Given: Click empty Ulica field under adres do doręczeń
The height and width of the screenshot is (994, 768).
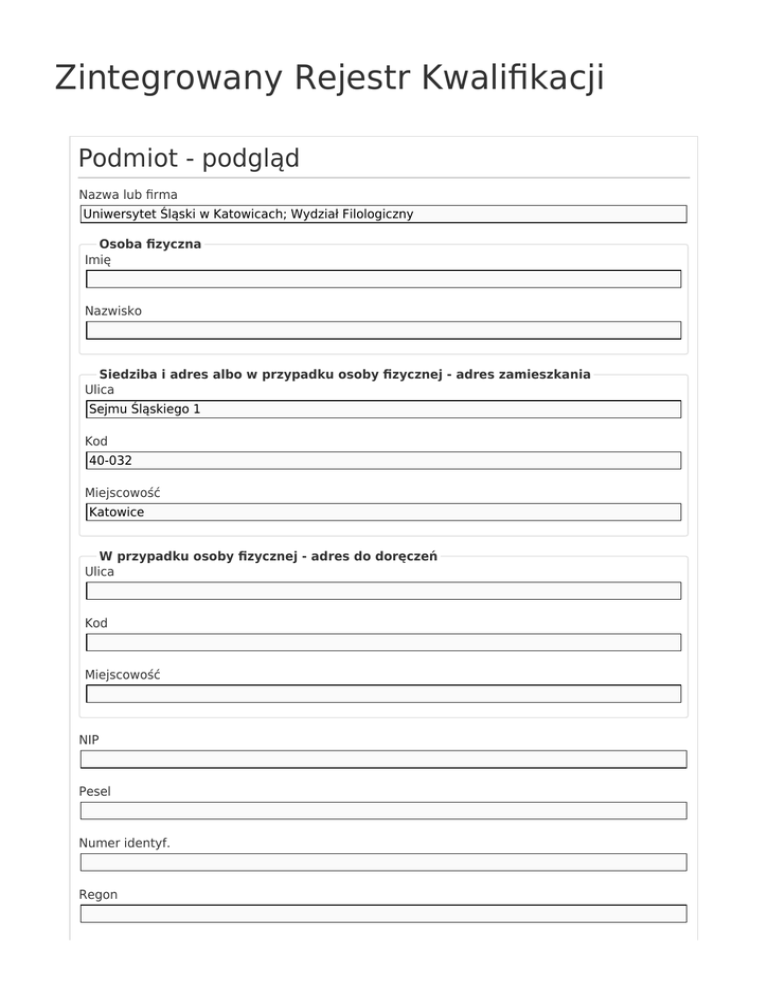Looking at the screenshot, I should coord(383,591).
